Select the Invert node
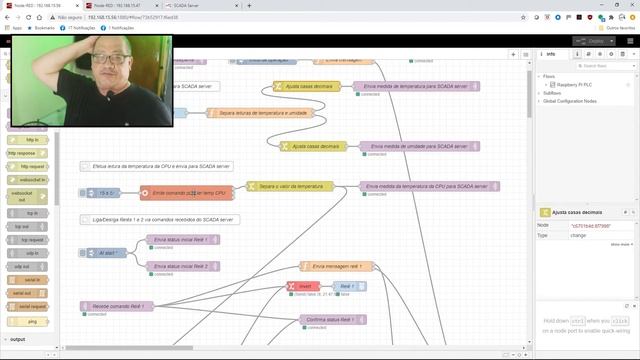This screenshot has width=640, height=360. coord(303,287)
